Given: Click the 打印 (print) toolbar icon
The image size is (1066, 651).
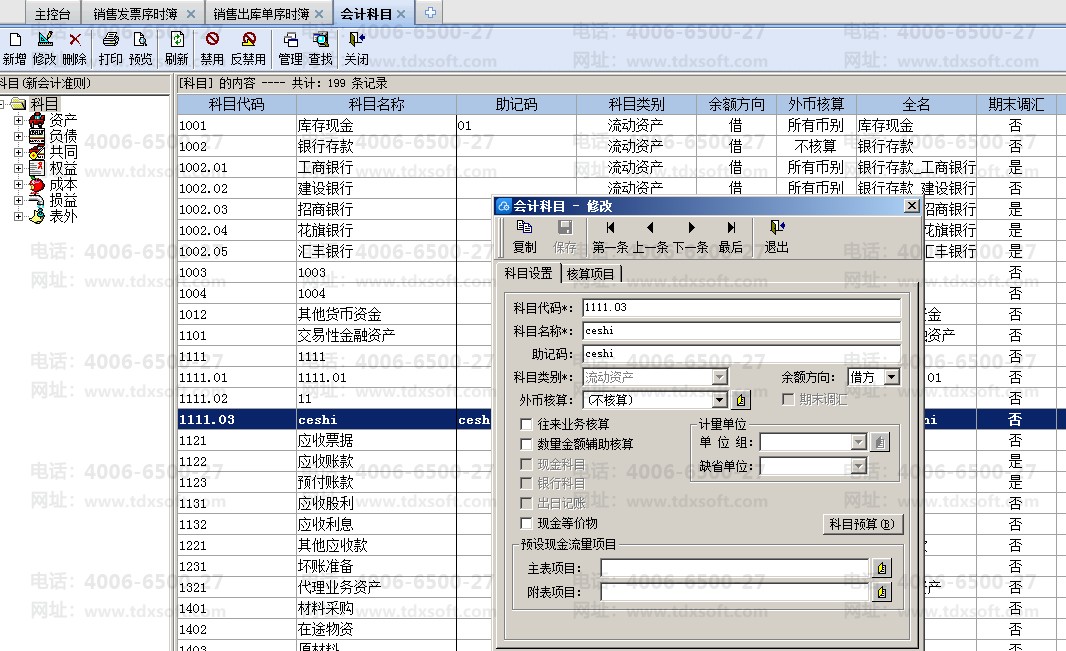Looking at the screenshot, I should (x=110, y=48).
